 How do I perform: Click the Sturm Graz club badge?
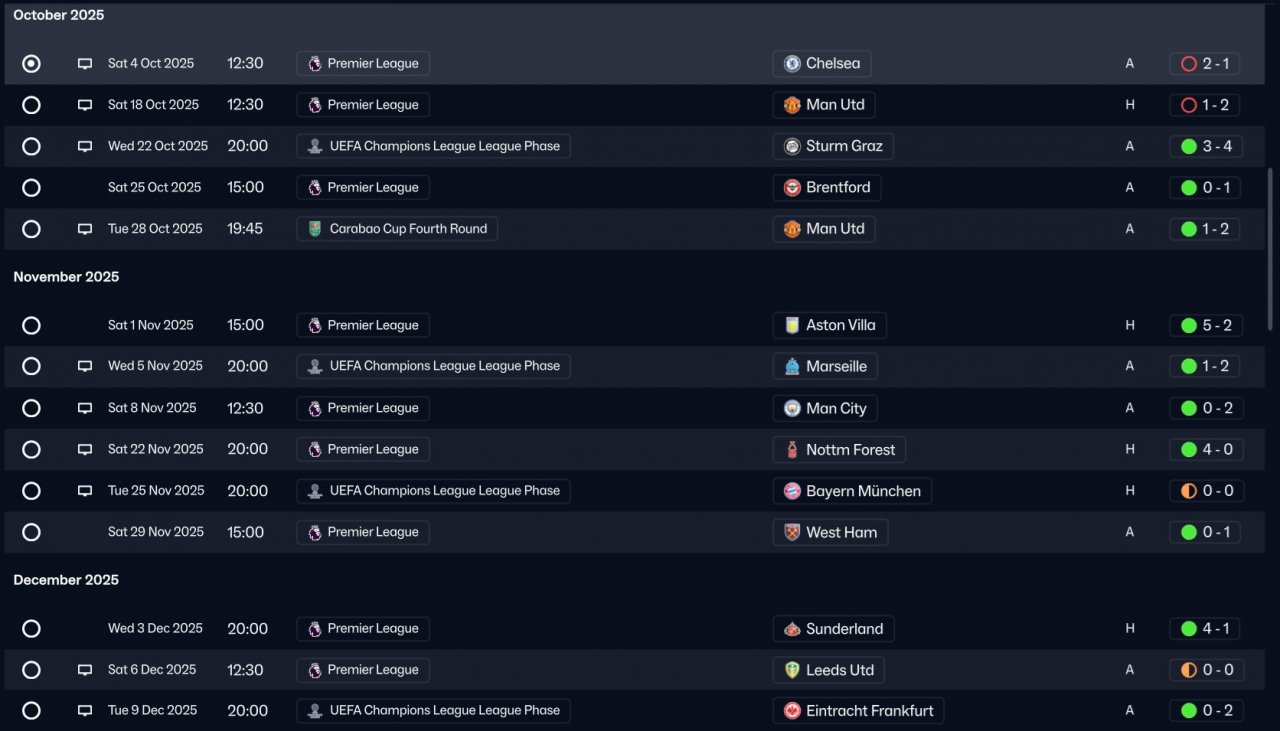point(792,146)
